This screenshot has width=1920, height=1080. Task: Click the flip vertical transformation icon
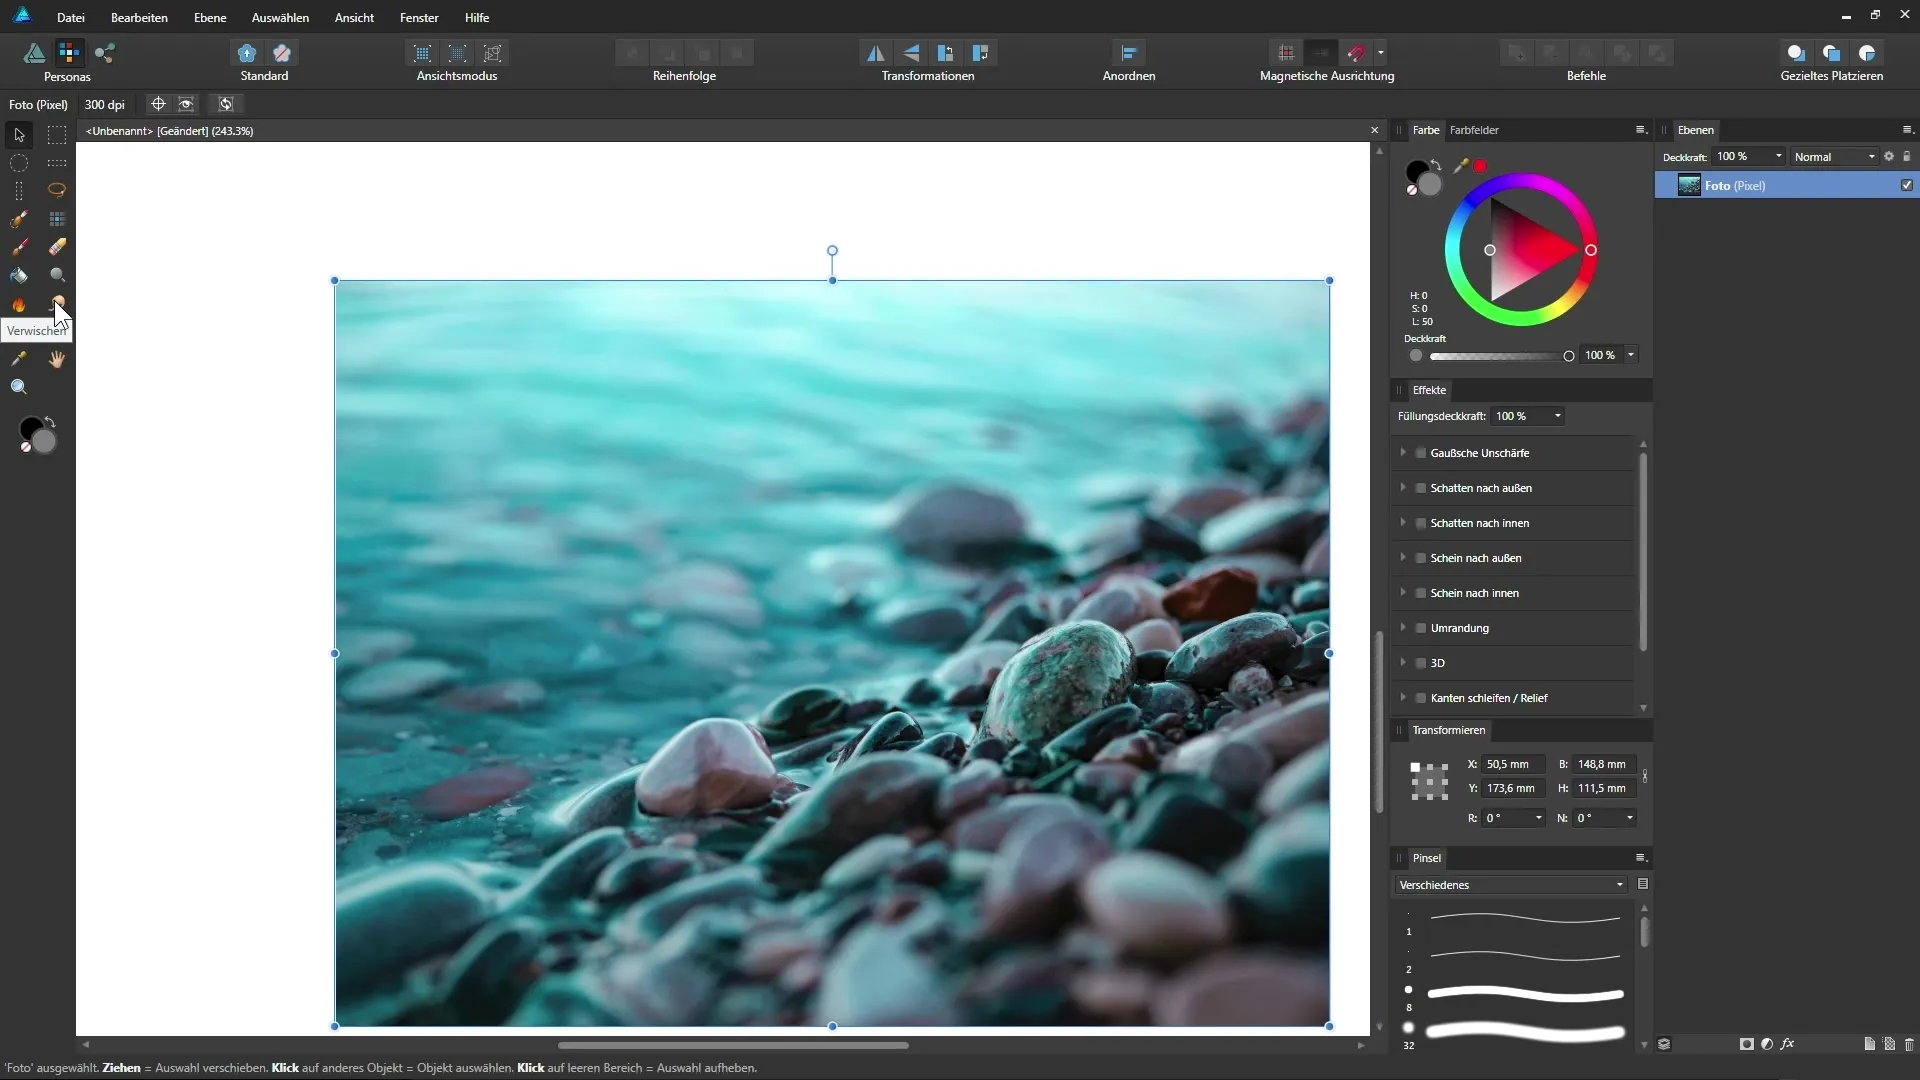911,53
